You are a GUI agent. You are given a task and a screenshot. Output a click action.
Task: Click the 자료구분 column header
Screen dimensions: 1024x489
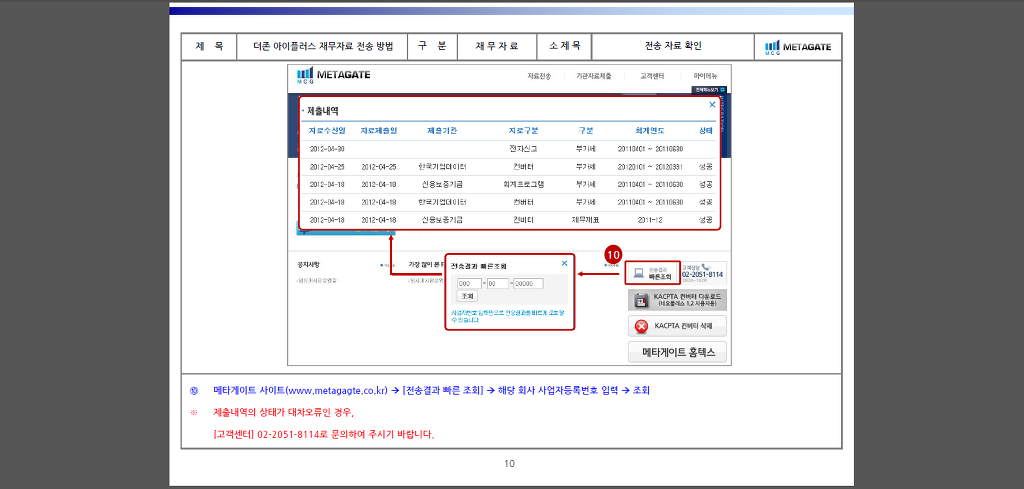(523, 131)
